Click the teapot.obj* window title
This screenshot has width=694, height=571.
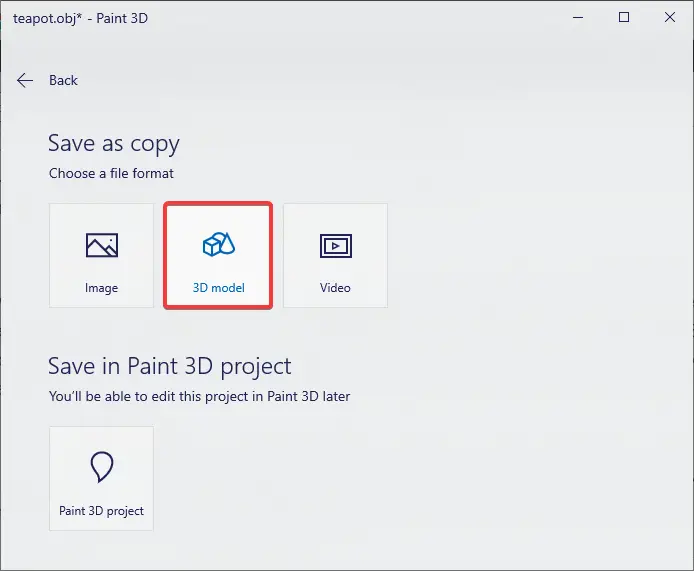click(x=80, y=19)
